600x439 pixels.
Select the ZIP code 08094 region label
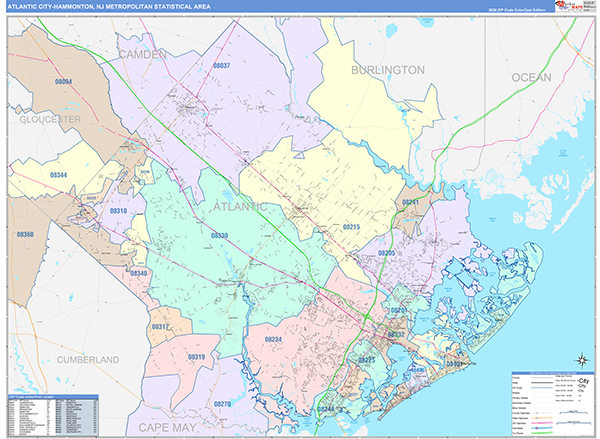pyautogui.click(x=63, y=80)
